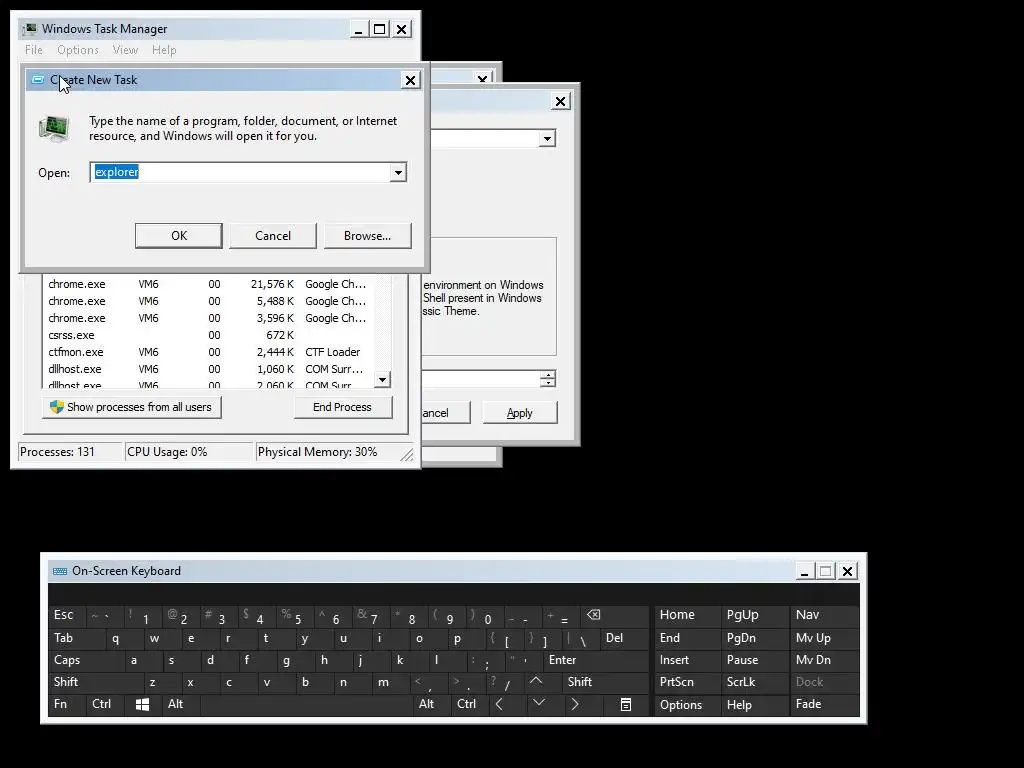Click the Nav key on keyboard
The height and width of the screenshot is (768, 1024).
point(824,615)
